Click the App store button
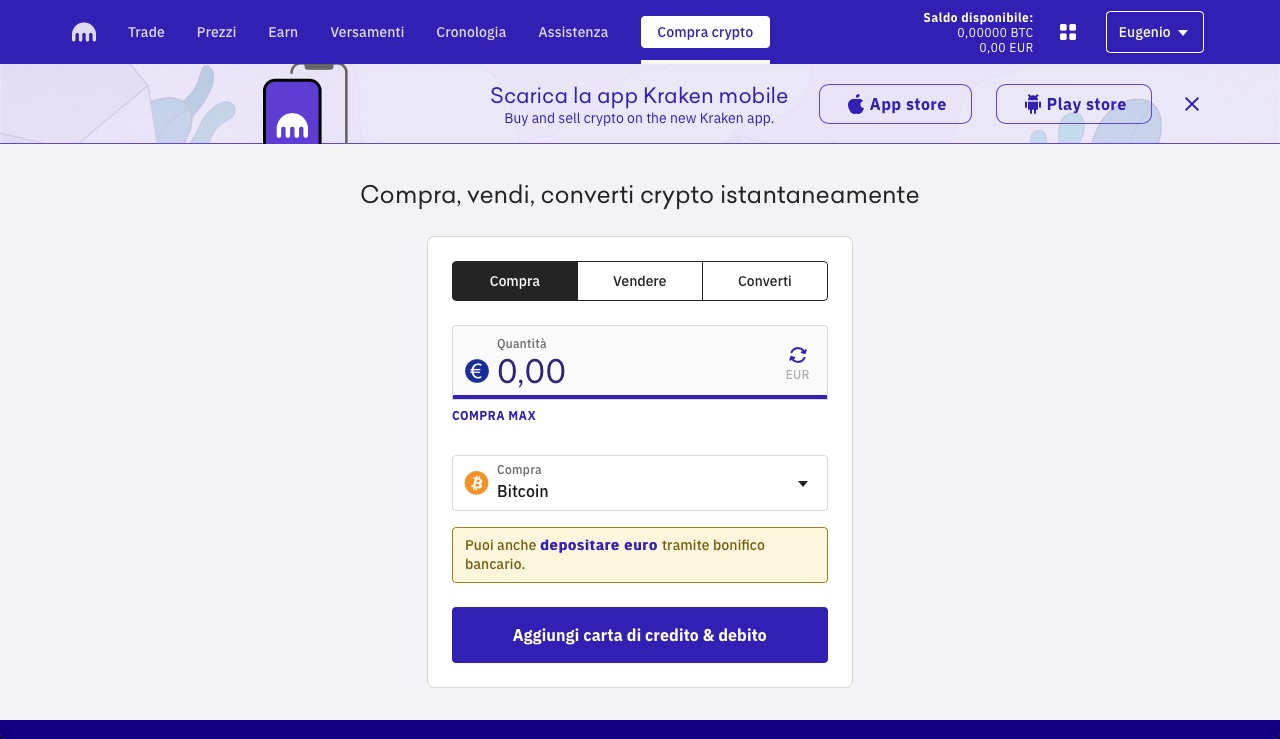 [x=895, y=104]
